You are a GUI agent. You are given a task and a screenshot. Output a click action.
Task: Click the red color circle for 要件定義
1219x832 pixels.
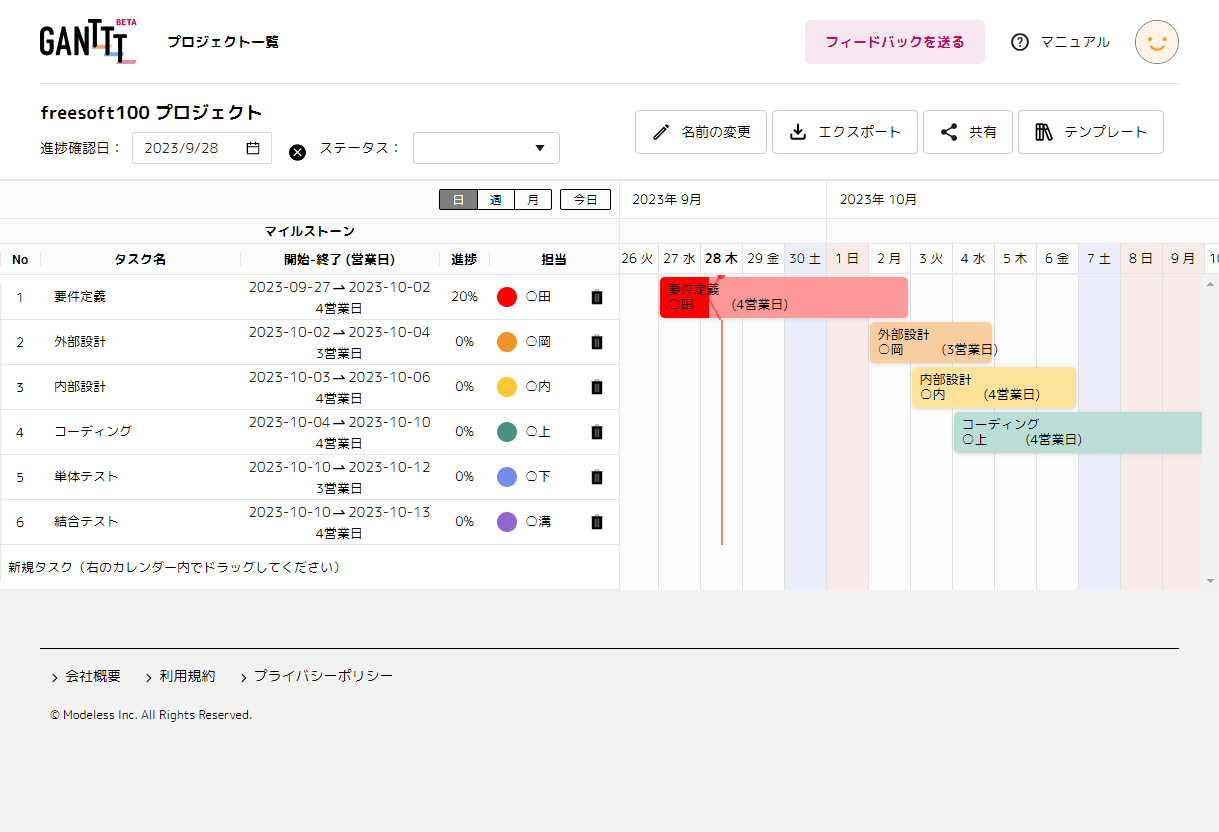pos(506,296)
